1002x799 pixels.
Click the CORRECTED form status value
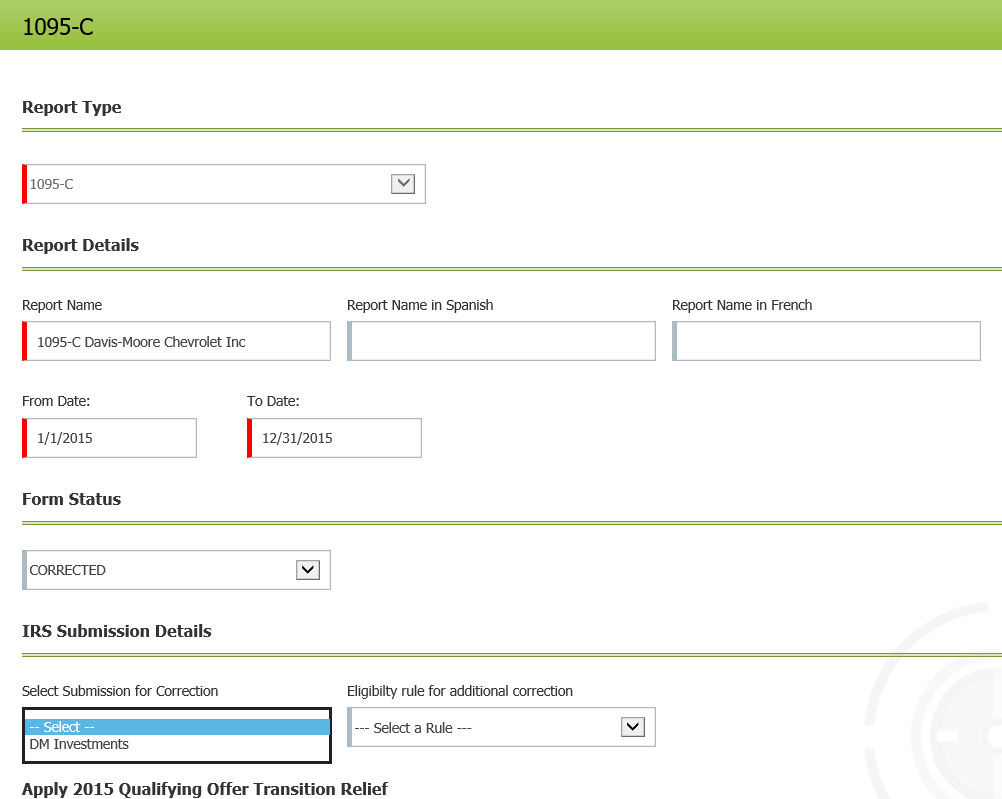point(68,570)
